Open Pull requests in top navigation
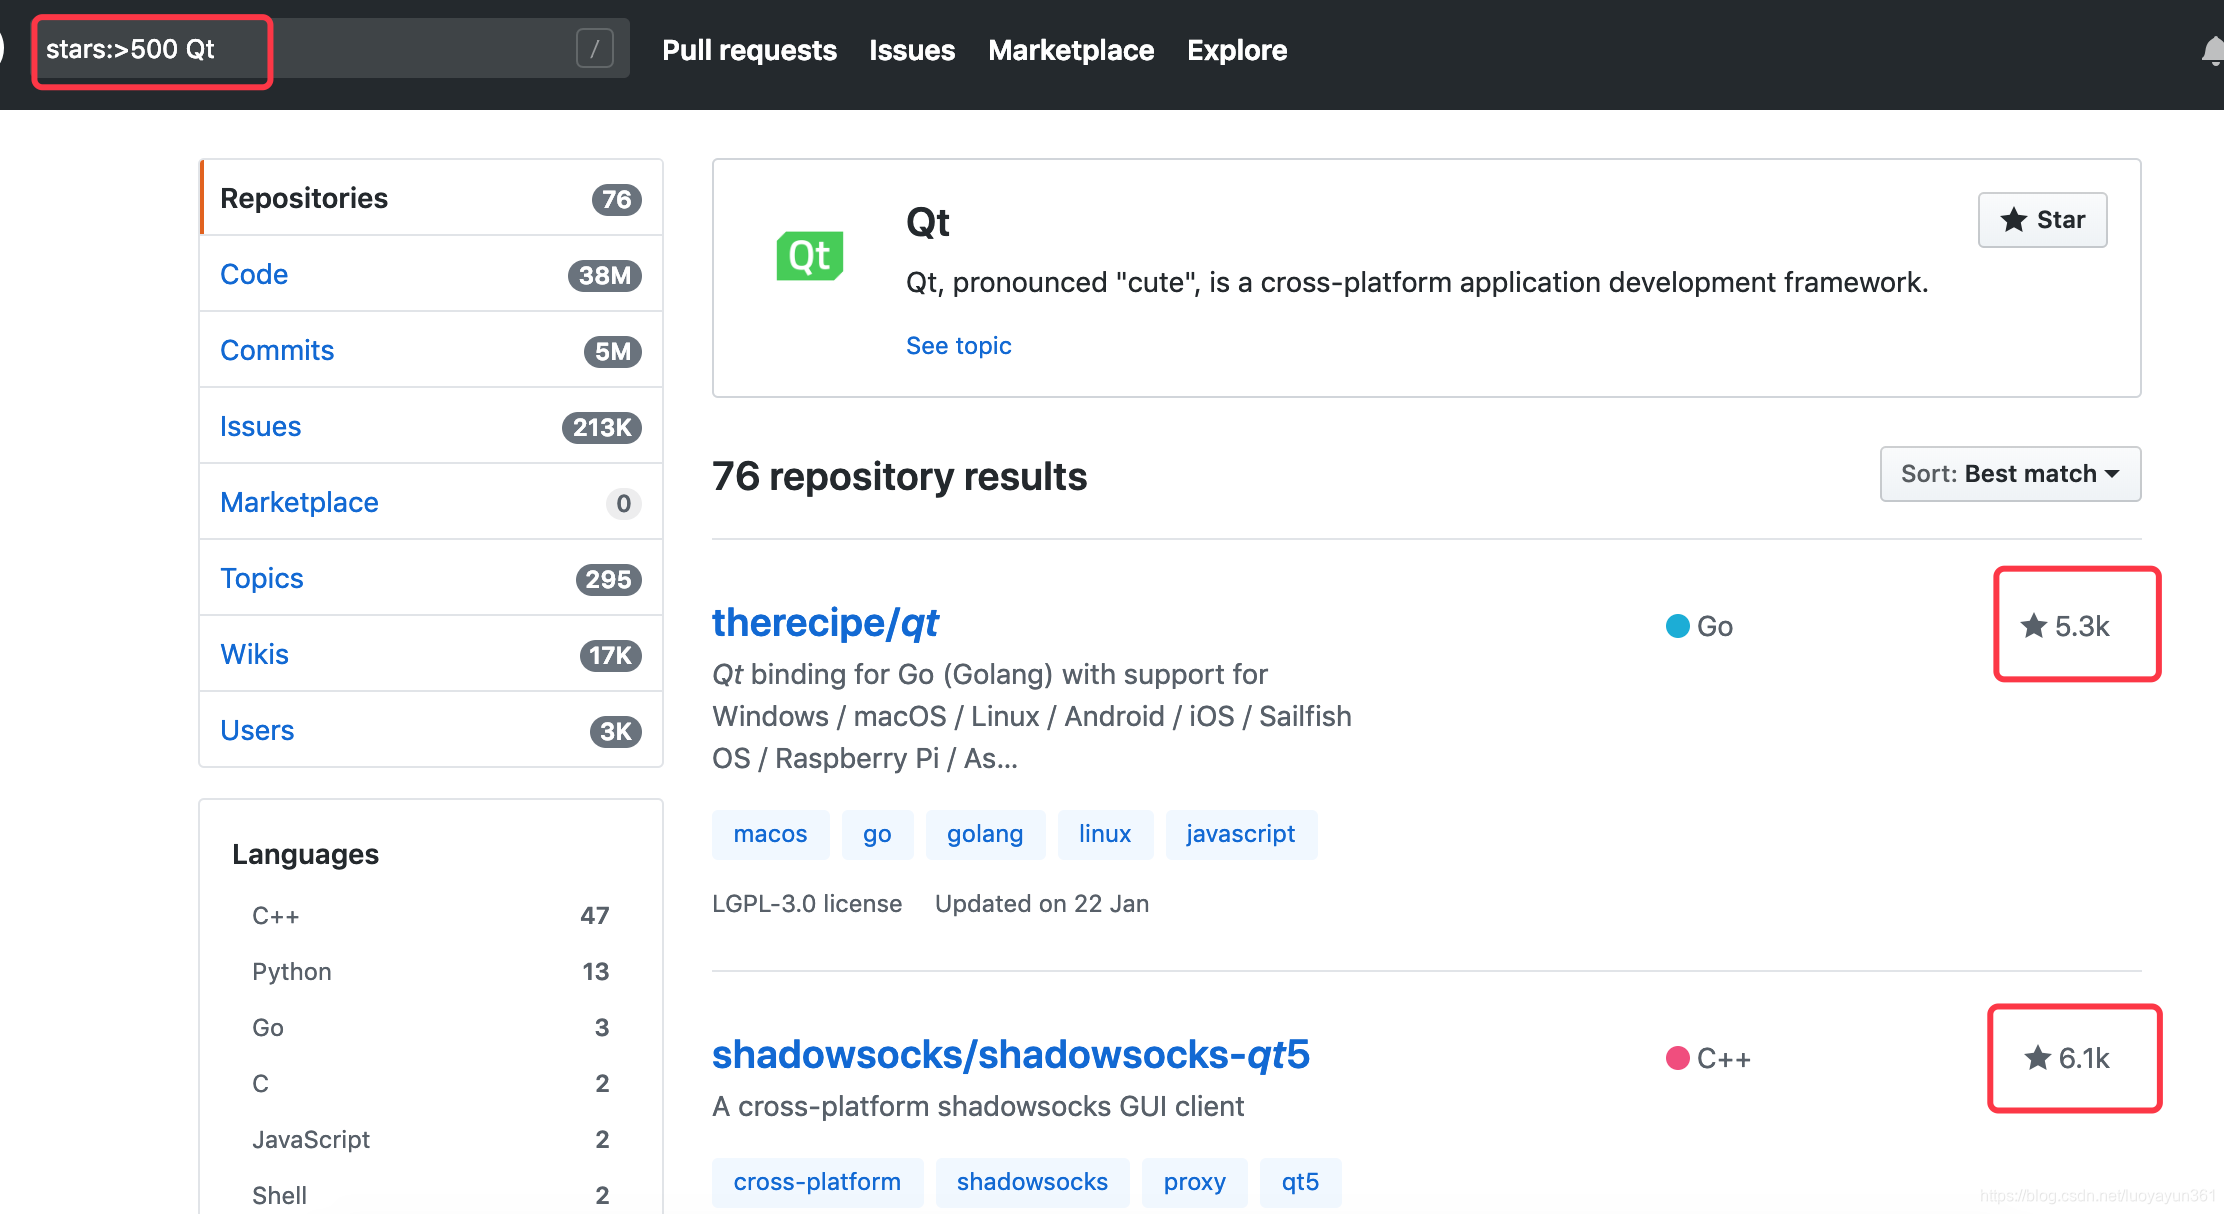This screenshot has height=1214, width=2224. [749, 50]
